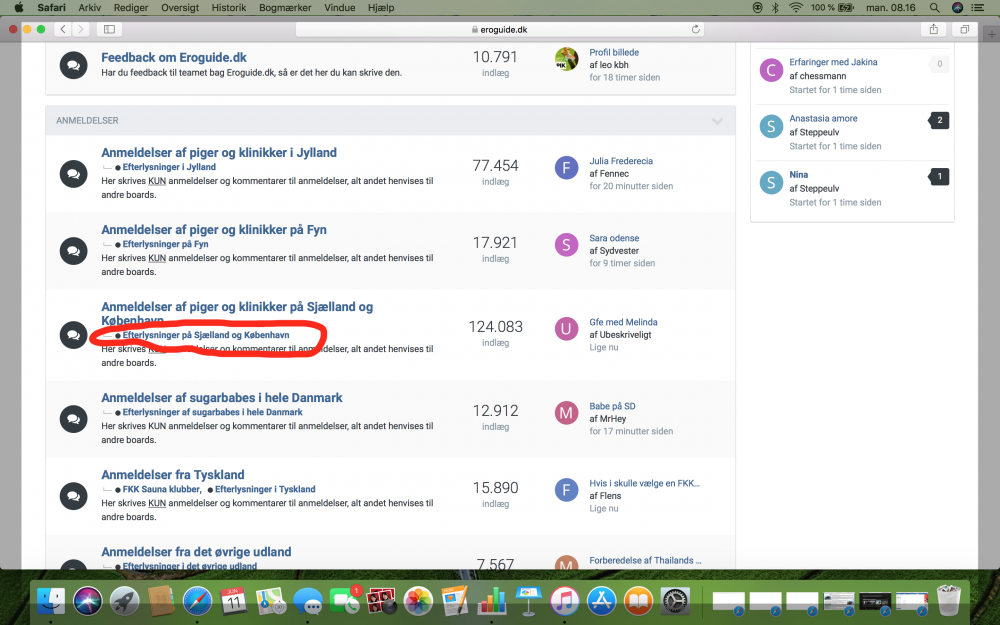Screen dimensions: 1000x625
Task: Open the Hjælp menu
Action: [x=381, y=8]
